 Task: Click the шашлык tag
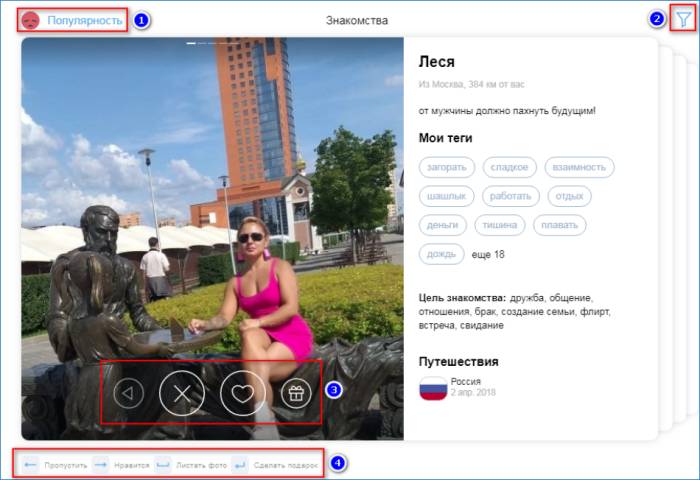point(446,196)
